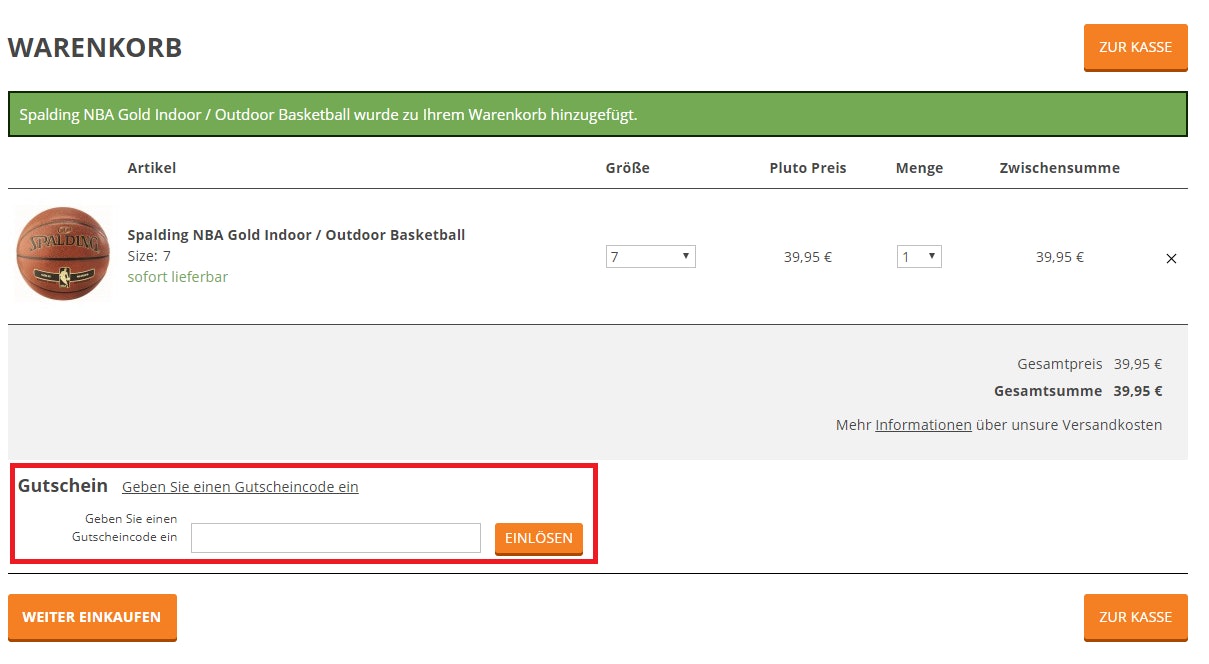Click the 'Size: 7' product detail
The image size is (1209, 664).
[149, 256]
